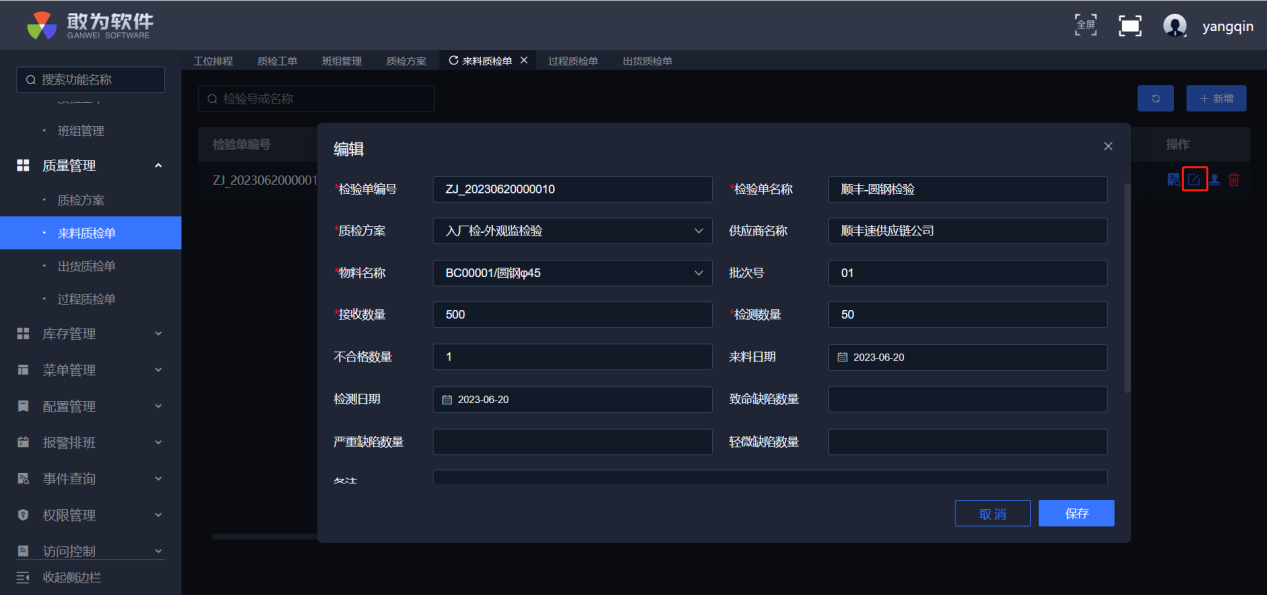Open 班组管理 in the sidebar

click(x=81, y=131)
